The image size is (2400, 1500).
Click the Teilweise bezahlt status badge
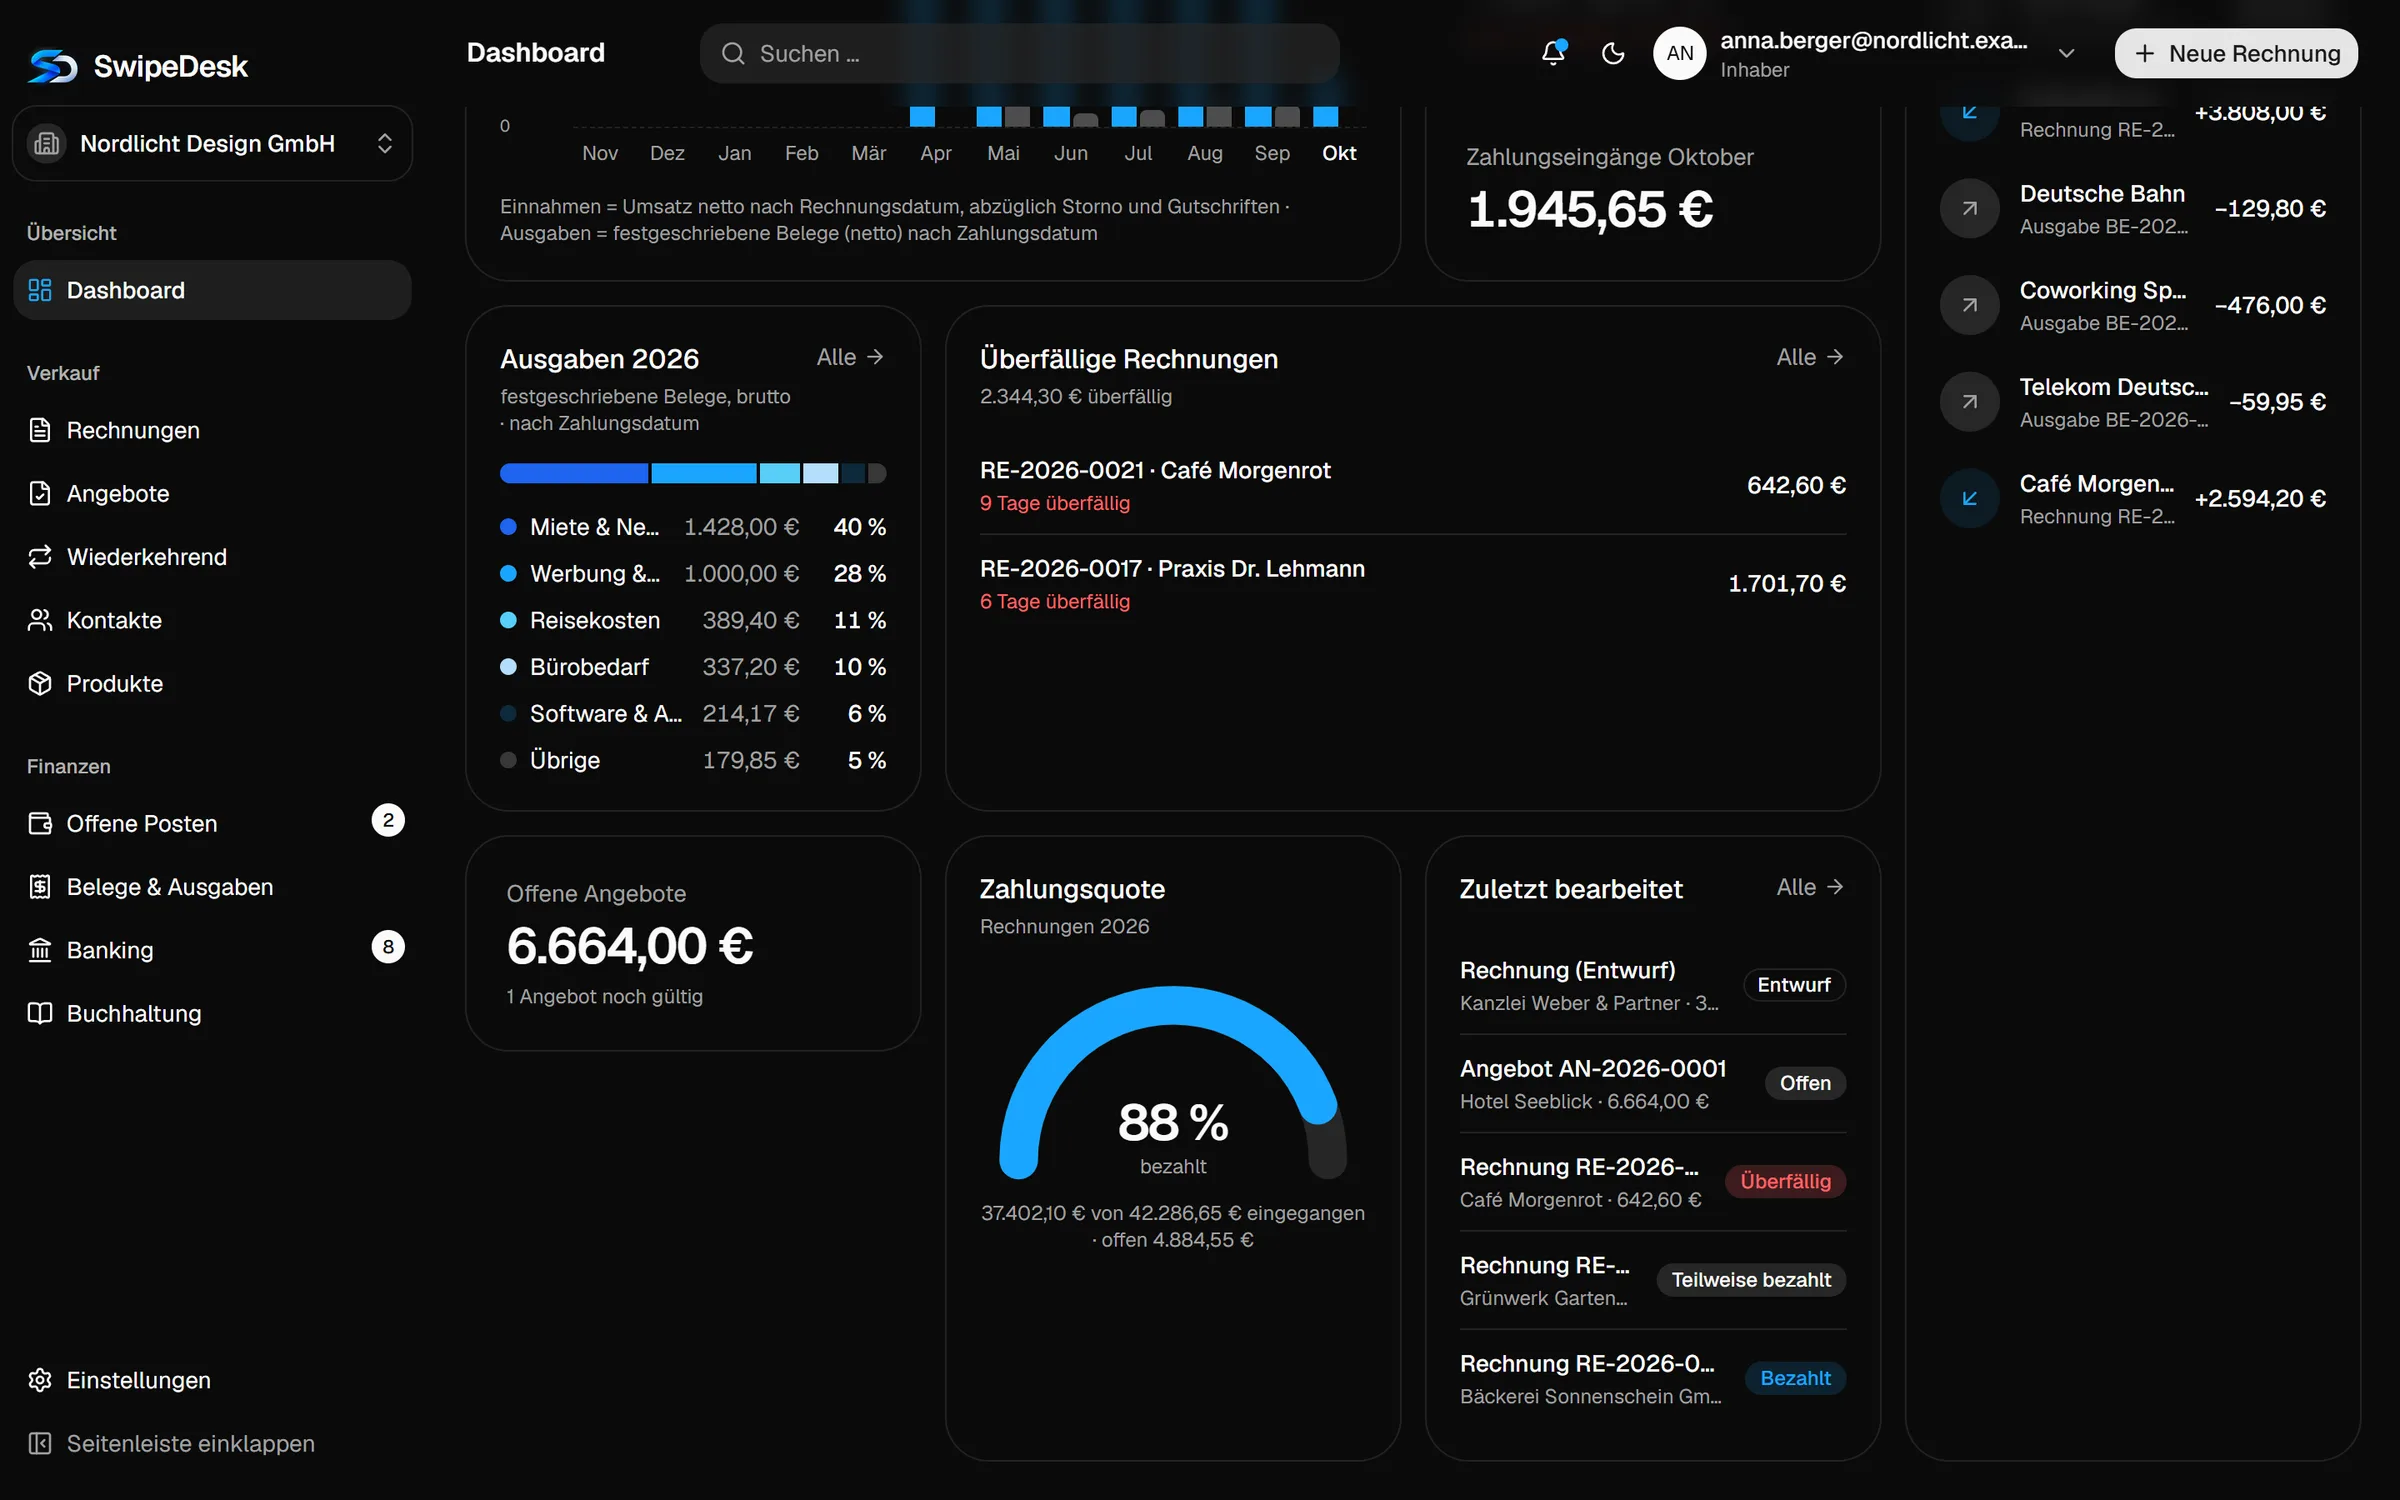tap(1751, 1280)
